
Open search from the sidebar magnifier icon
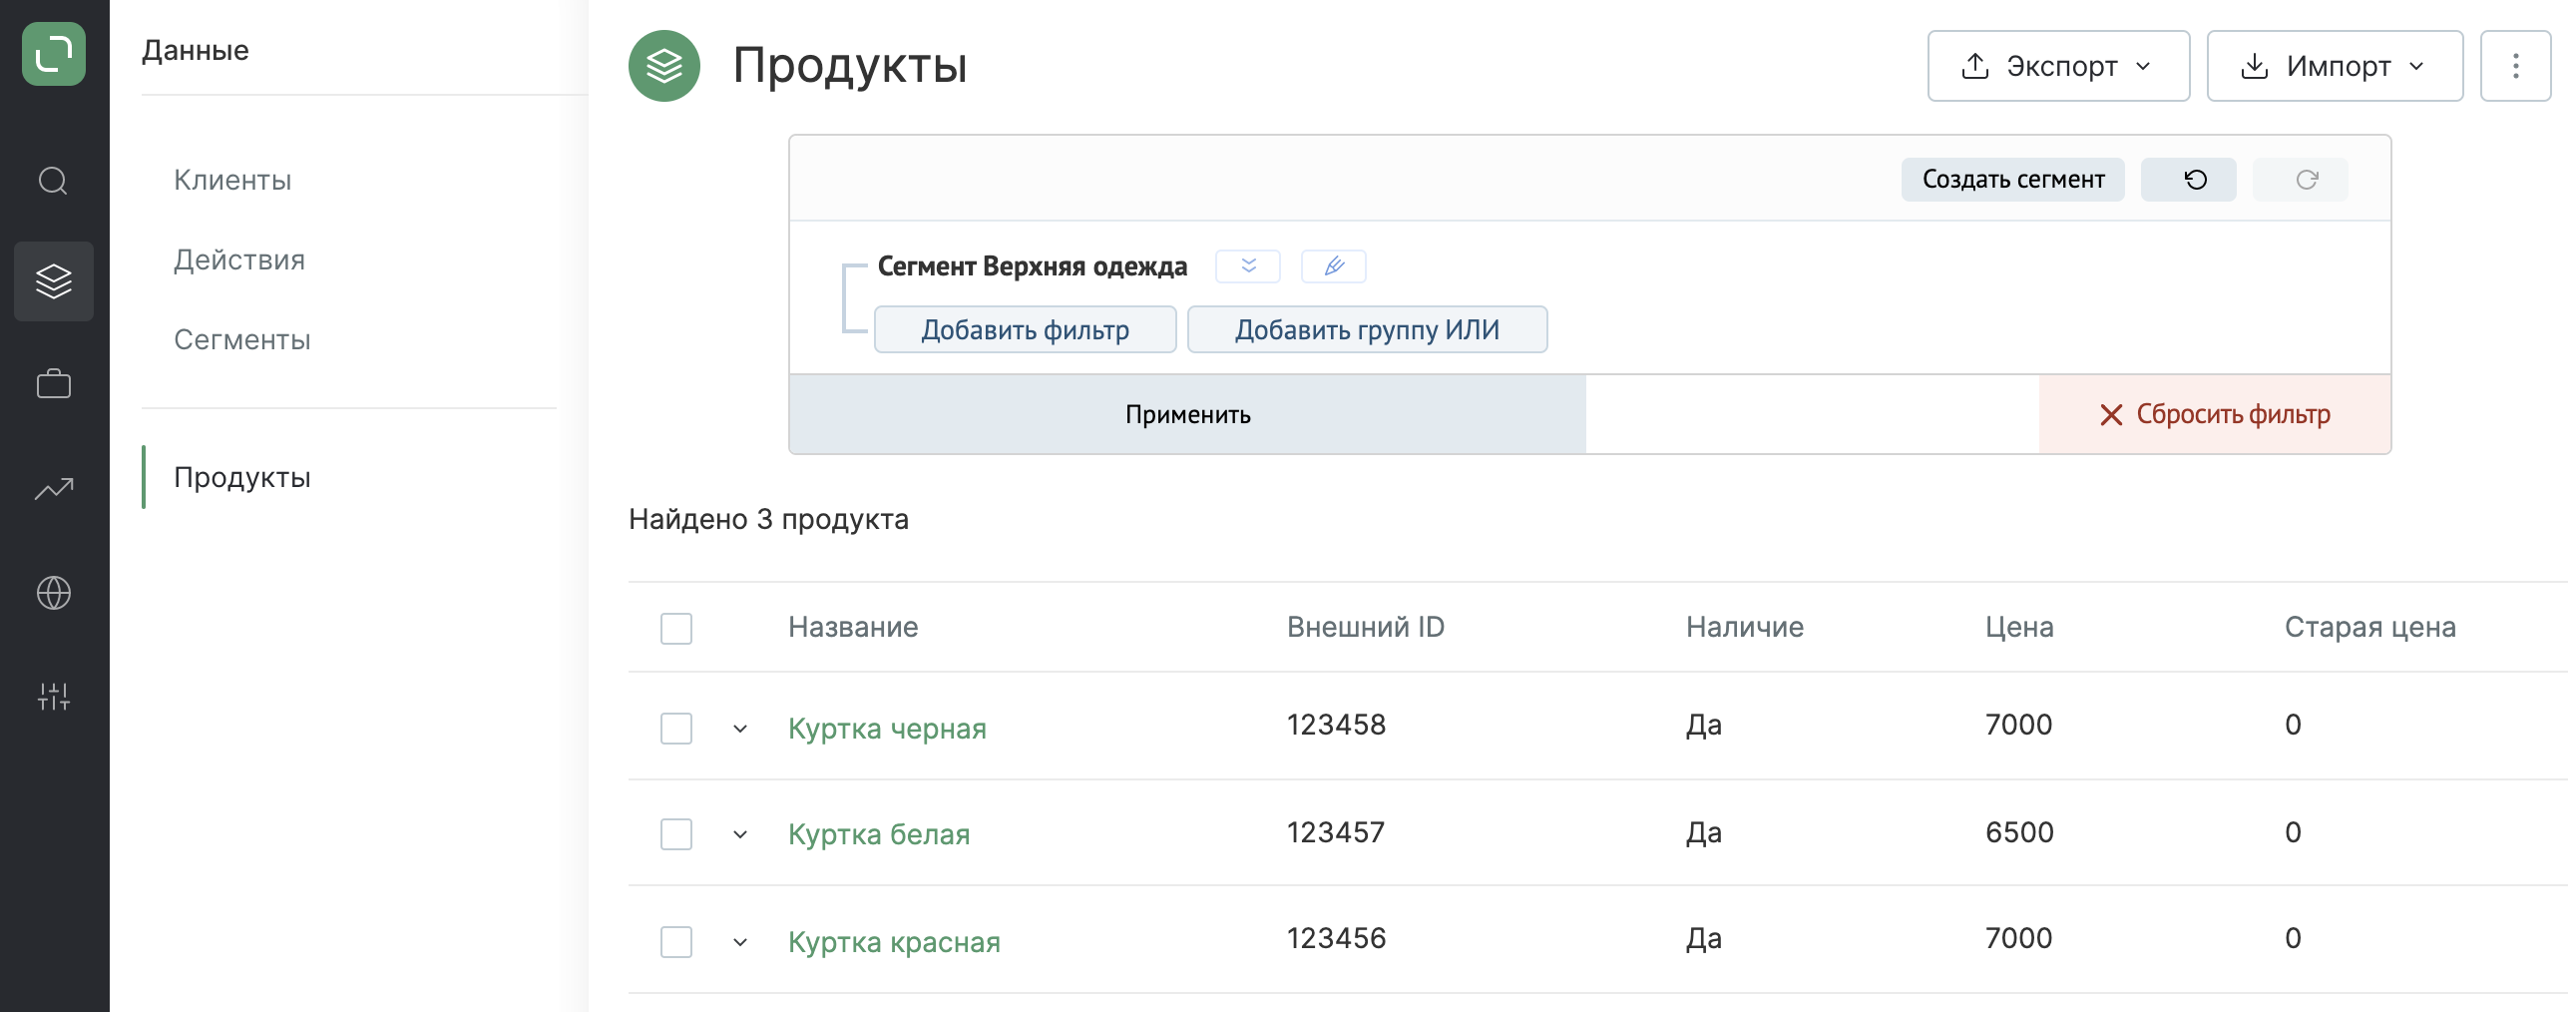[x=53, y=181]
